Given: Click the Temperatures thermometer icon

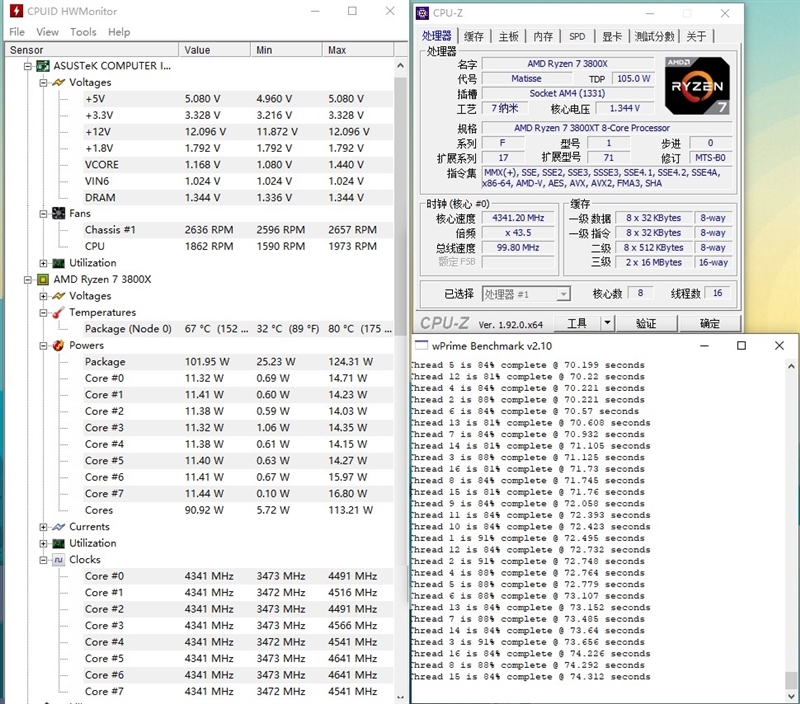Looking at the screenshot, I should pos(57,312).
